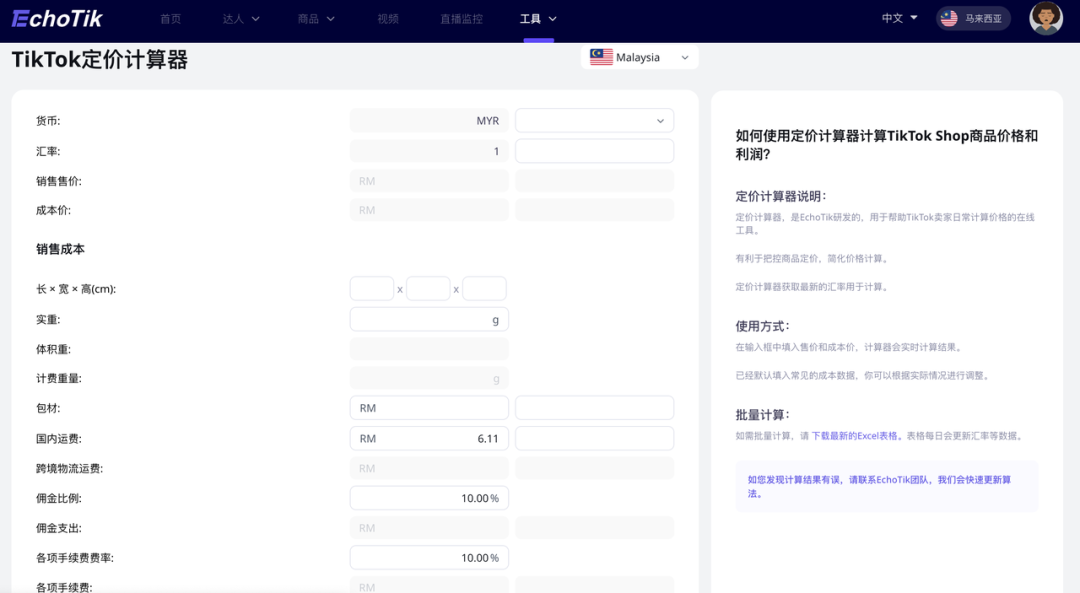Click the EchoTik logo
This screenshot has width=1080, height=593.
(x=57, y=19)
